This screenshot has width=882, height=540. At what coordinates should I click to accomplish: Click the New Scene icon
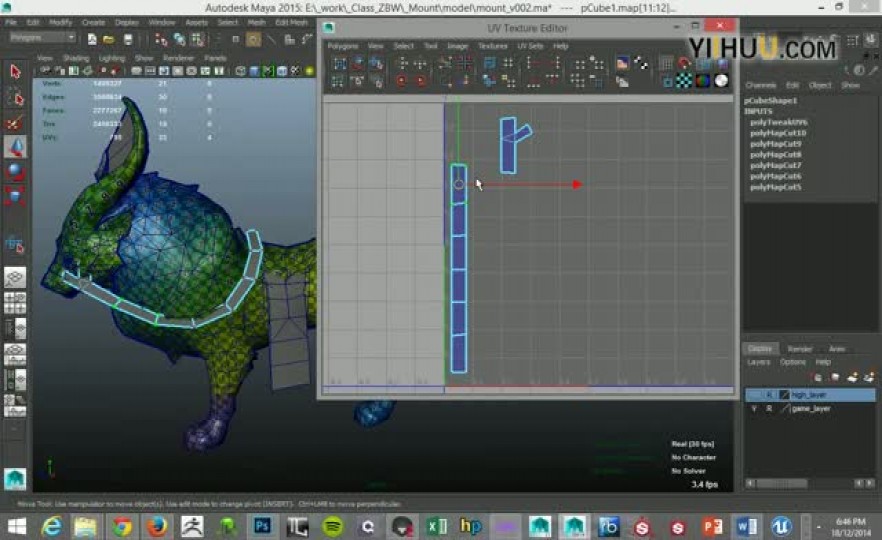[x=92, y=39]
